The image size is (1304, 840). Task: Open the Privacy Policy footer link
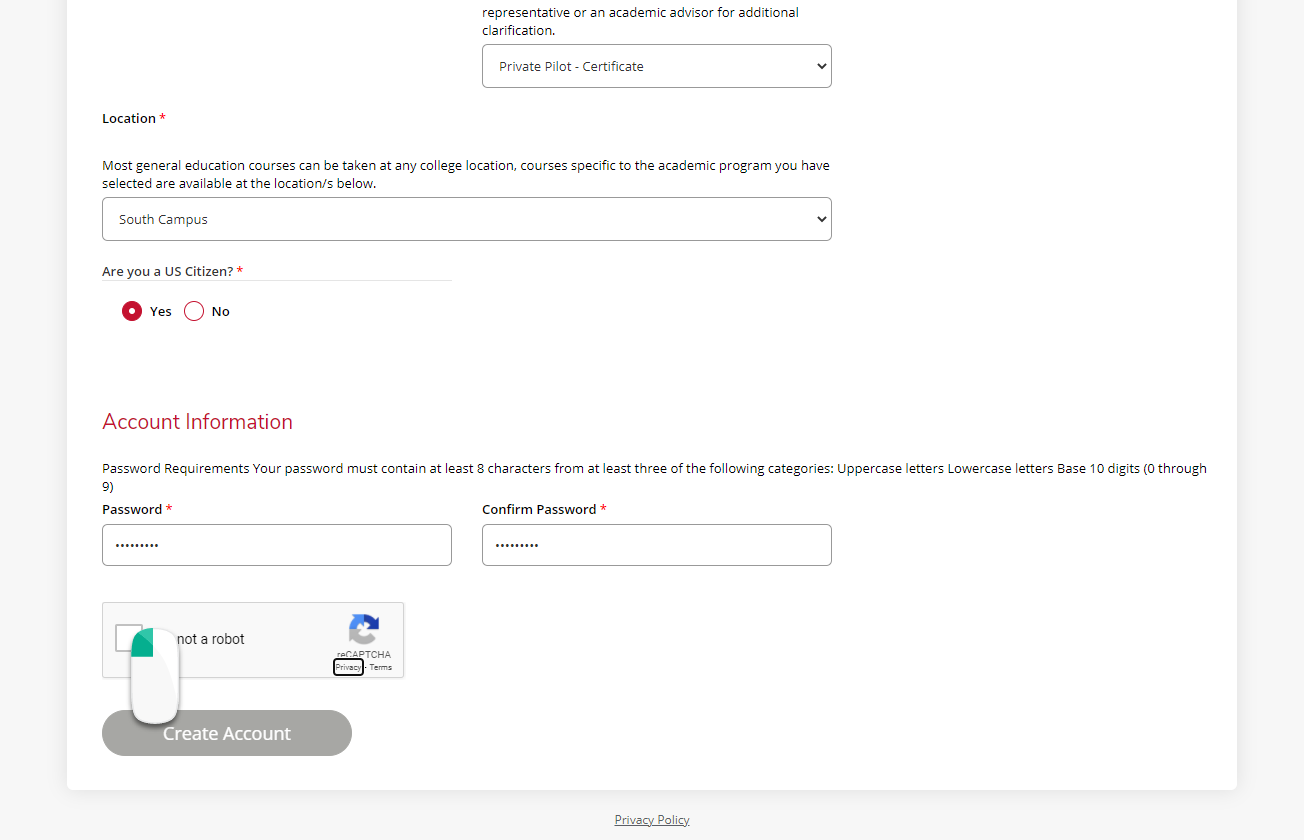(651, 819)
